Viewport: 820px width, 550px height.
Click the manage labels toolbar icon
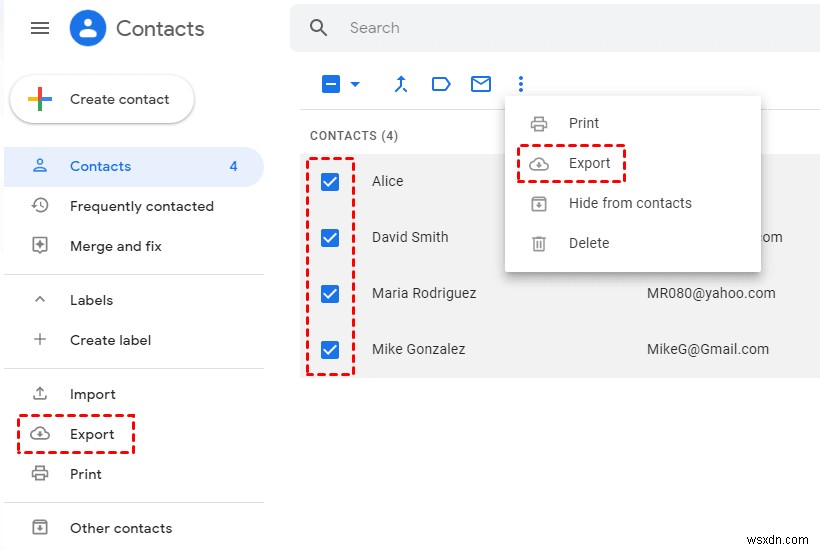[441, 84]
